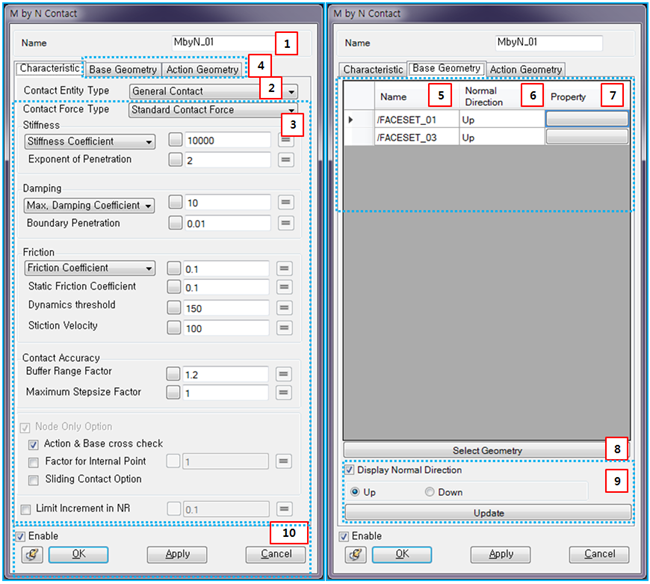The height and width of the screenshot is (584, 650).
Task: Tick the Sliding Contact Option checkbox
Action: (33, 480)
